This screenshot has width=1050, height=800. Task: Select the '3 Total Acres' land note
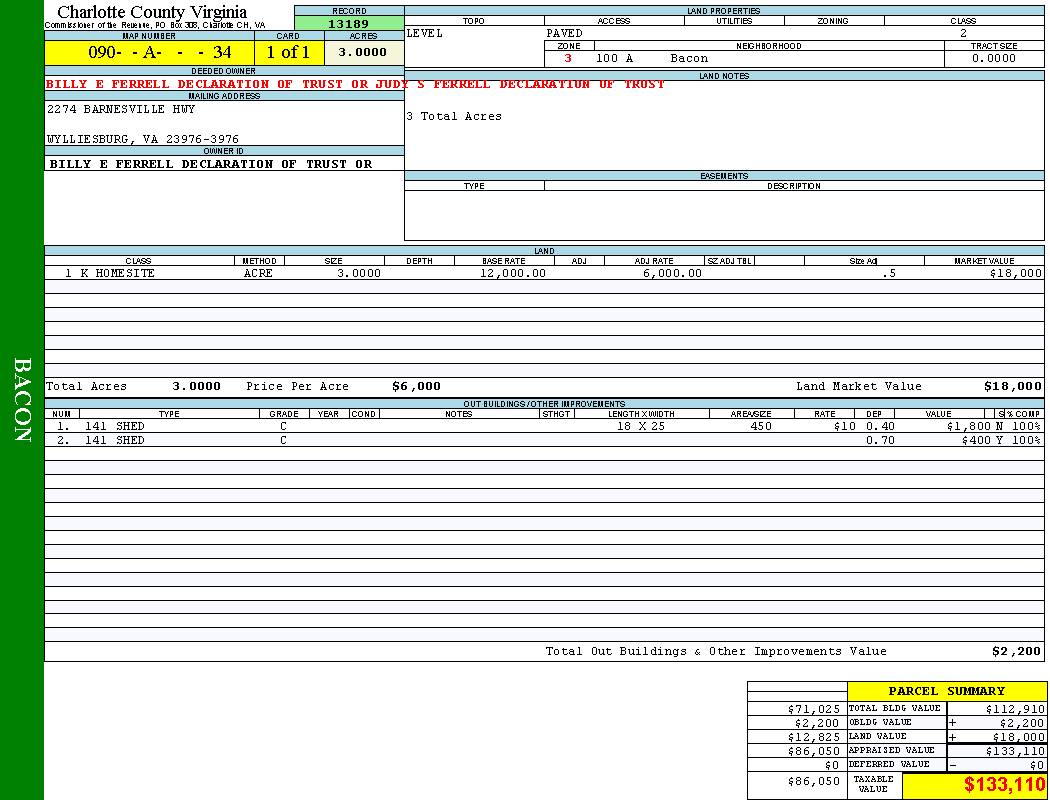pyautogui.click(x=454, y=117)
